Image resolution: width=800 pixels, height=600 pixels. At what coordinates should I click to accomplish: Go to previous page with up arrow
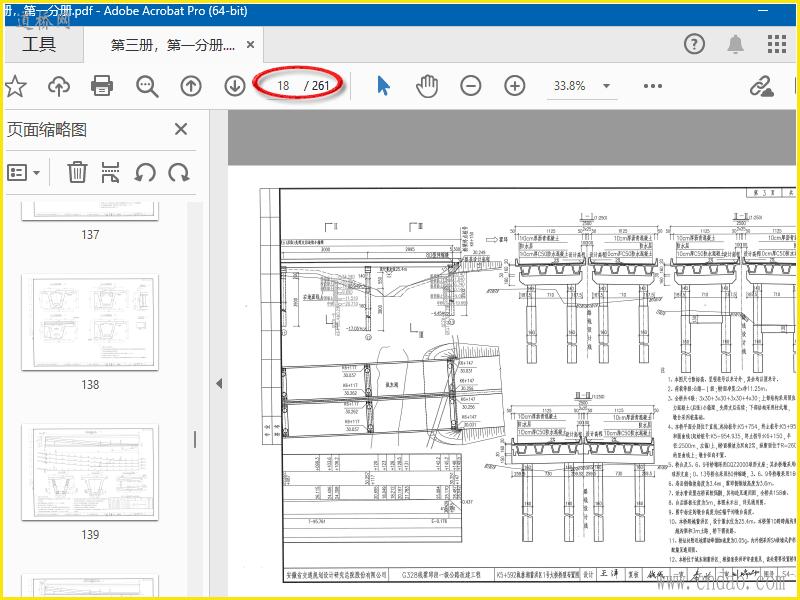(x=191, y=86)
